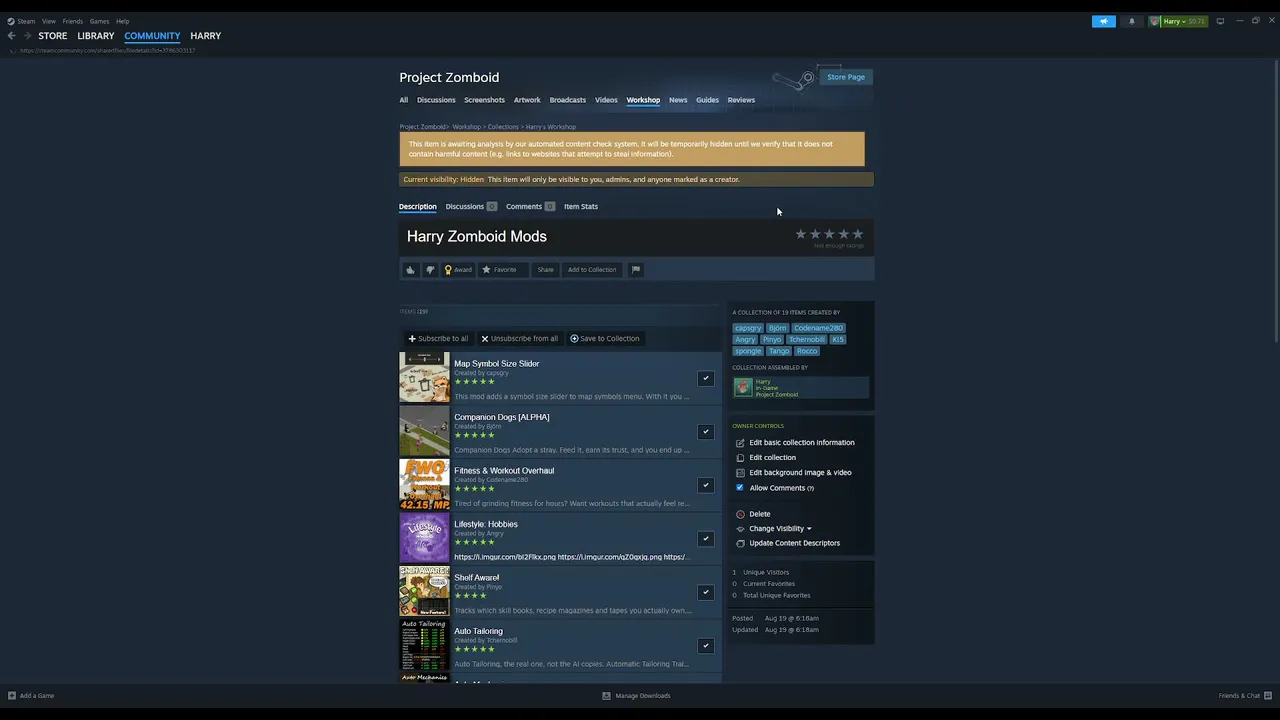Click Unsubscribe from all
This screenshot has height=720, width=1280.
(519, 339)
